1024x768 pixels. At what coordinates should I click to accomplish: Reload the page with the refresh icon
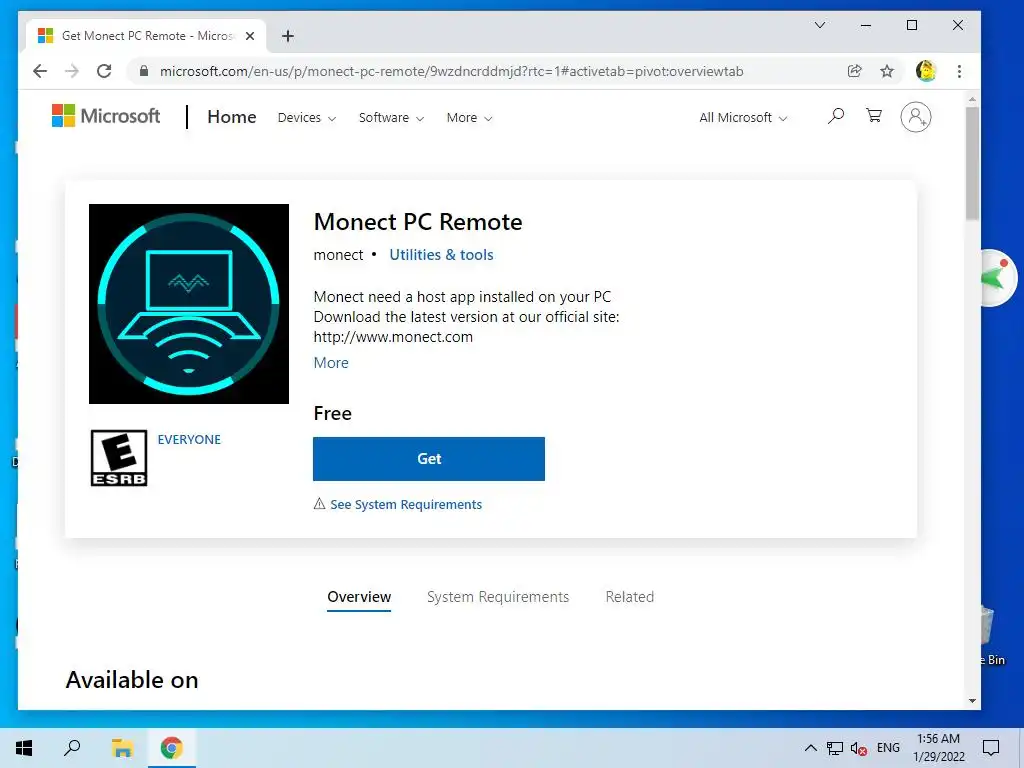(104, 71)
